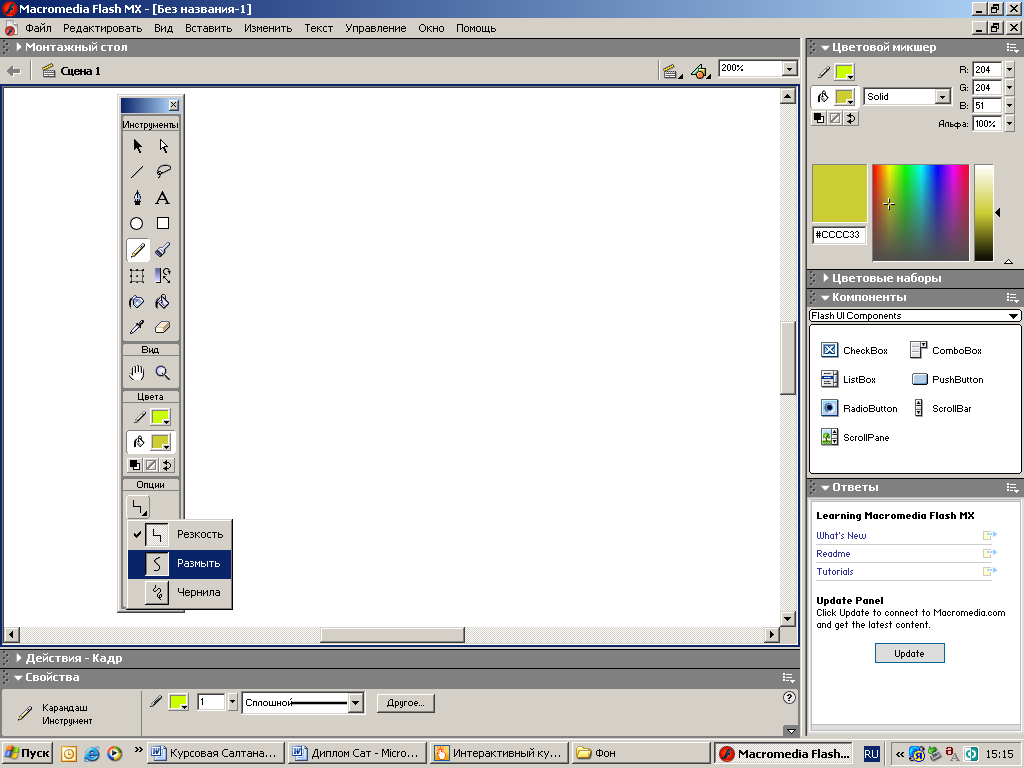Select the Rectangle tool
The height and width of the screenshot is (768, 1024).
click(163, 224)
